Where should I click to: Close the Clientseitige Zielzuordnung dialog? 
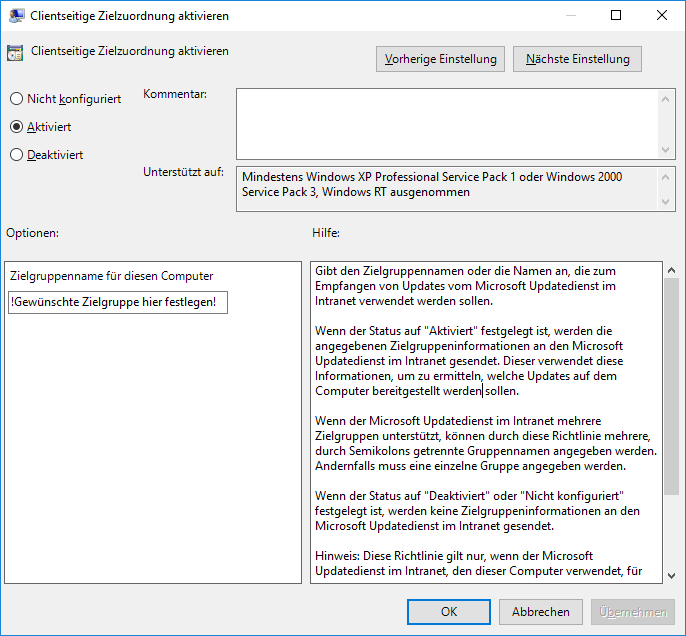click(x=662, y=16)
